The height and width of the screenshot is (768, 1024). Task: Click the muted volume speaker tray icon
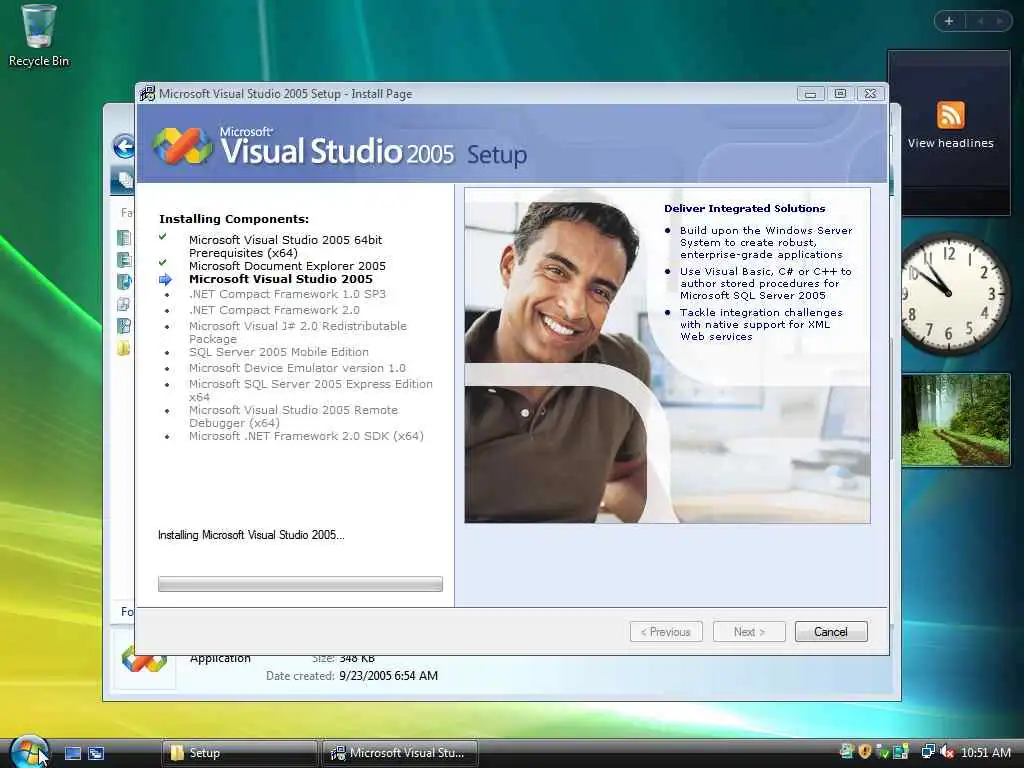(947, 752)
